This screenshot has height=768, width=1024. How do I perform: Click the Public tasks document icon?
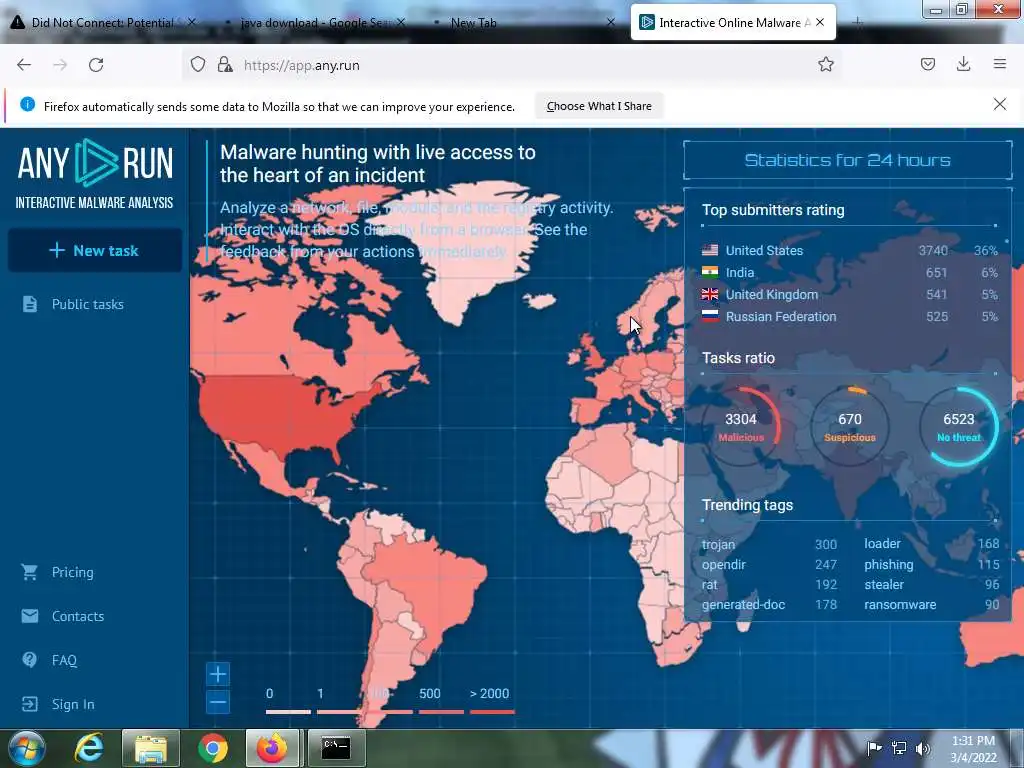pyautogui.click(x=29, y=304)
